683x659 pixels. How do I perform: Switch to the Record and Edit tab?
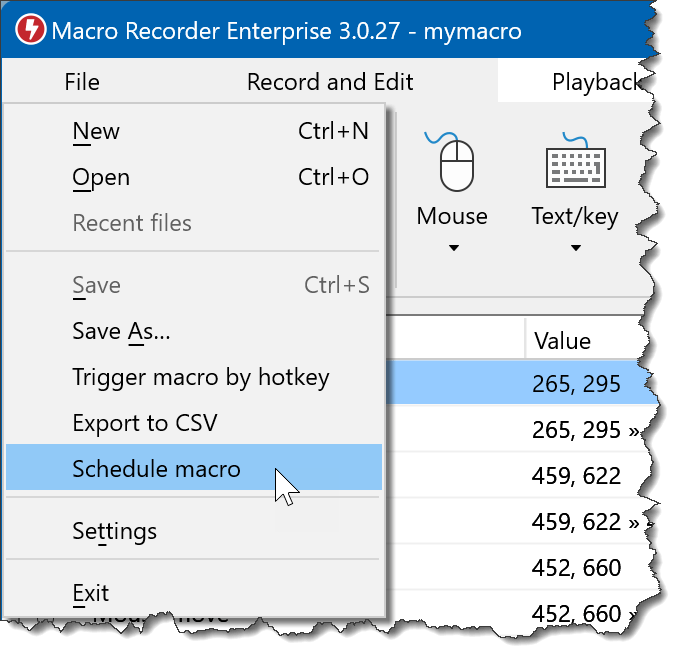(330, 82)
